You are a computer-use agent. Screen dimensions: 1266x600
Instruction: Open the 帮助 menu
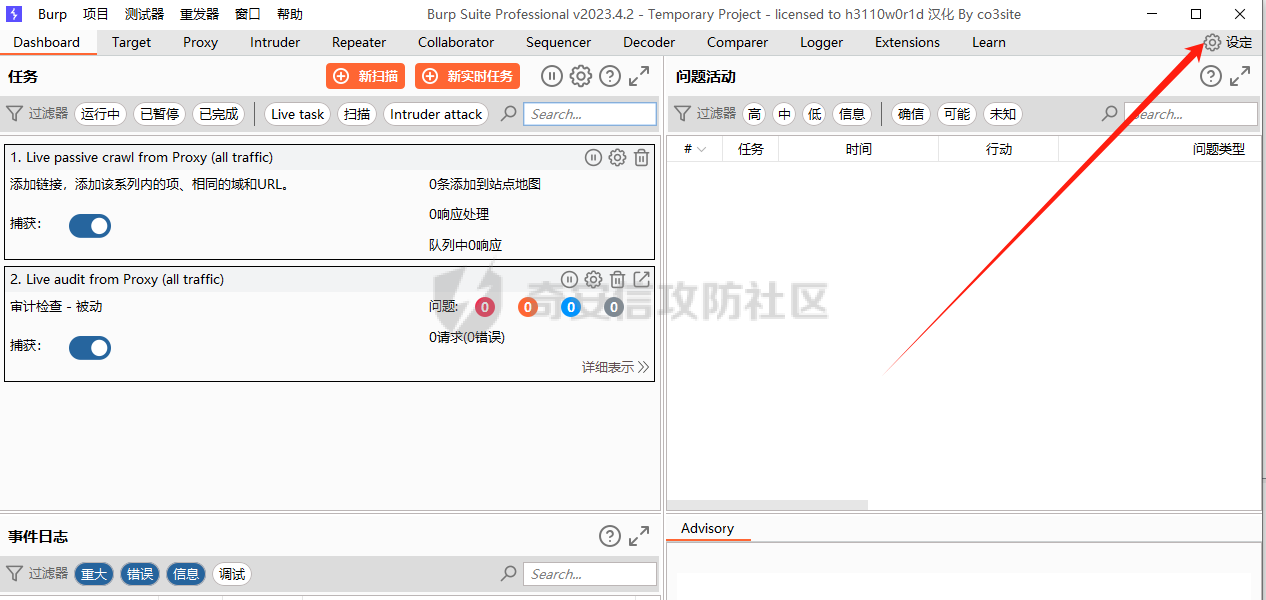[x=290, y=14]
